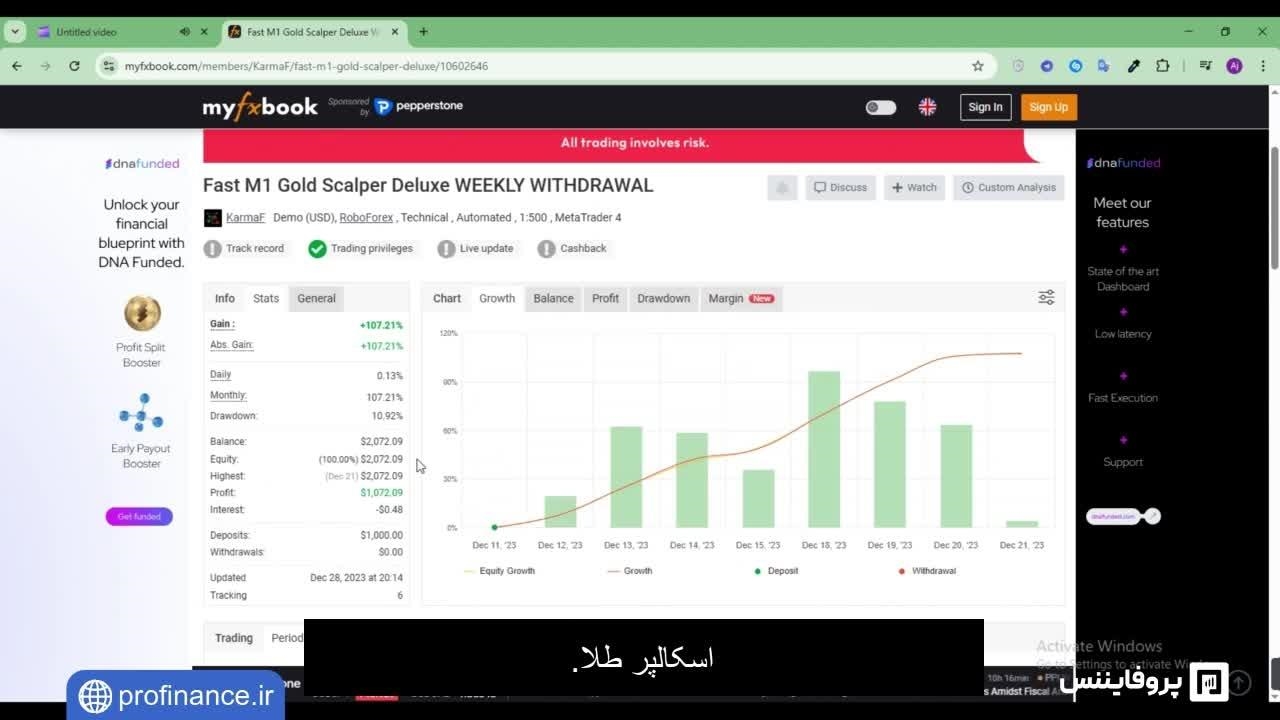Toggle the dark mode switch
The height and width of the screenshot is (720, 1280).
[x=881, y=107]
